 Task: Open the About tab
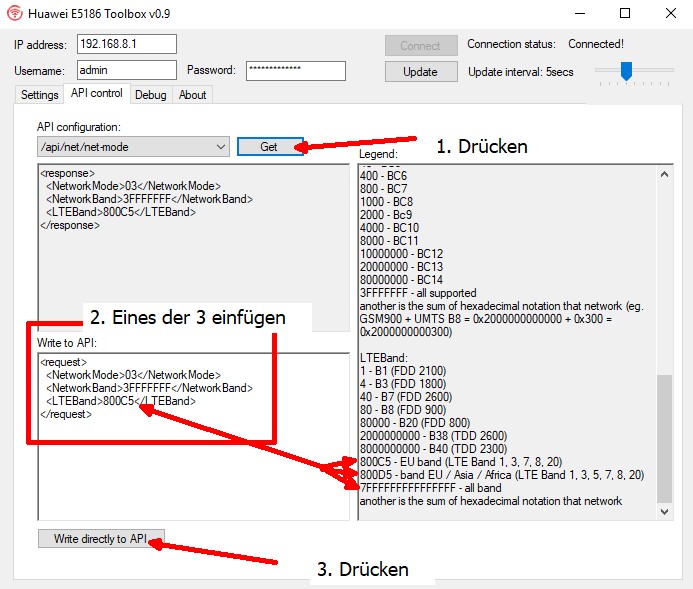[x=192, y=95]
